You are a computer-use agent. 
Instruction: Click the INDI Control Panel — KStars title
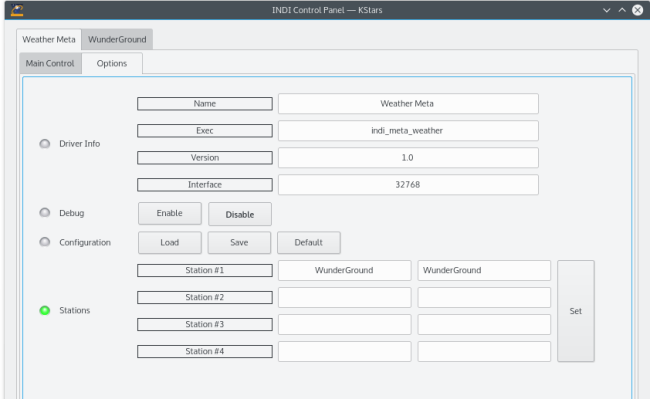click(327, 10)
